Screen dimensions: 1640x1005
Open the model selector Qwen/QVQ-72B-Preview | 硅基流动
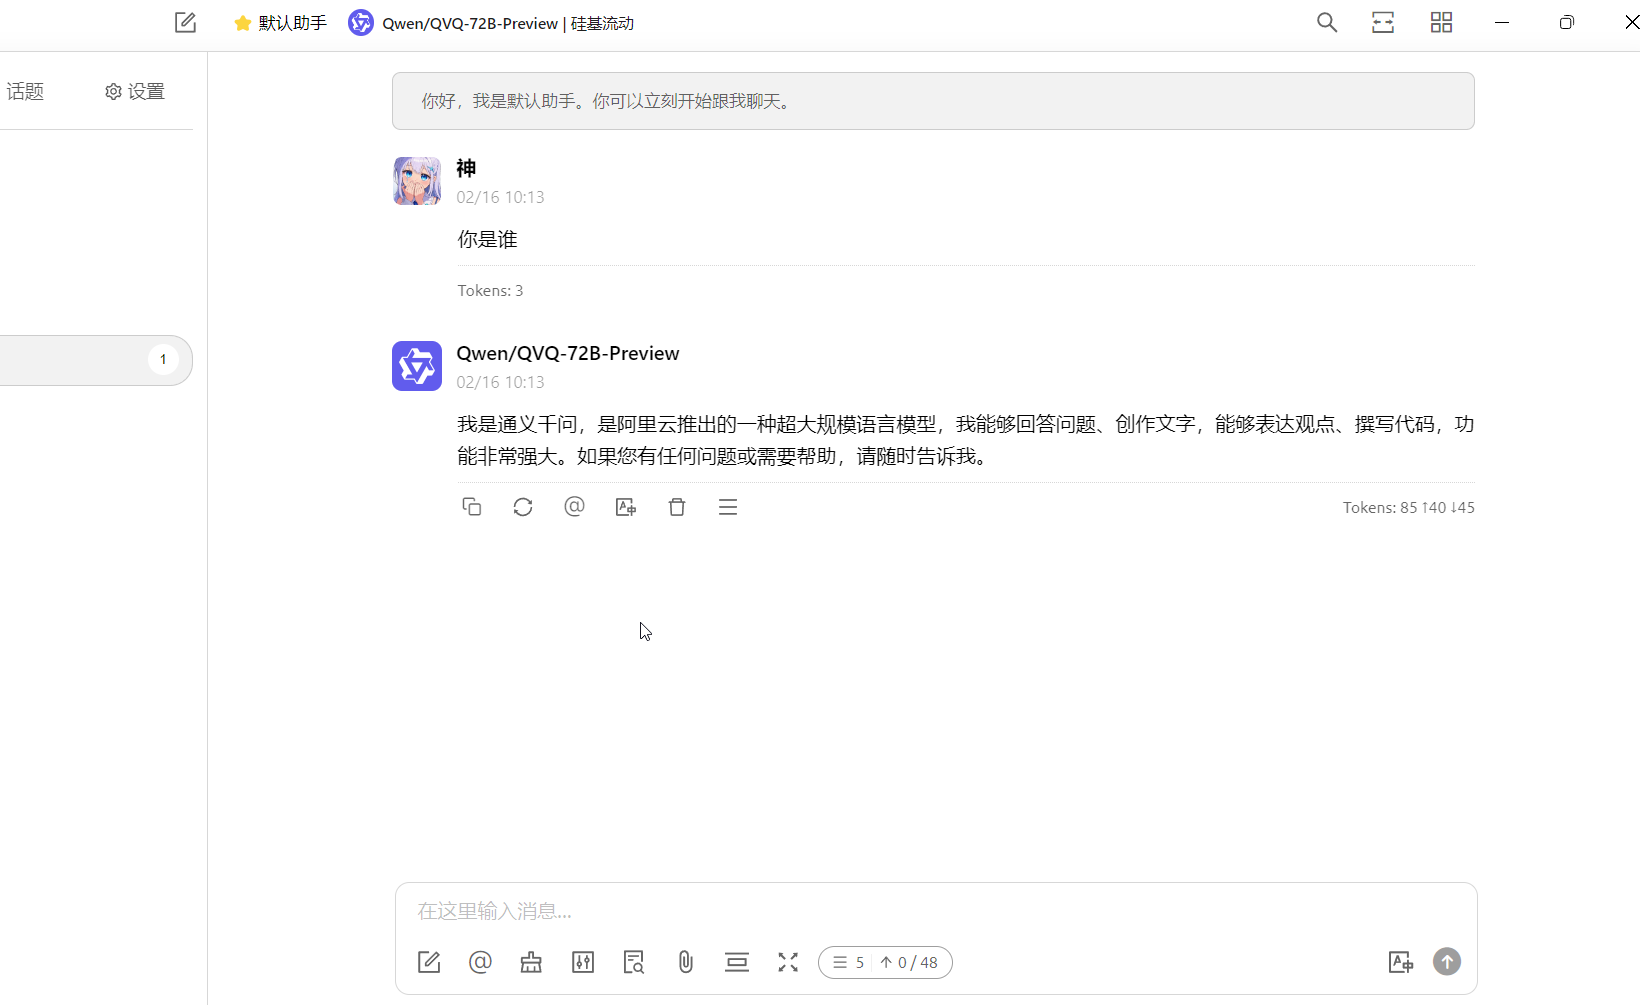click(x=491, y=23)
